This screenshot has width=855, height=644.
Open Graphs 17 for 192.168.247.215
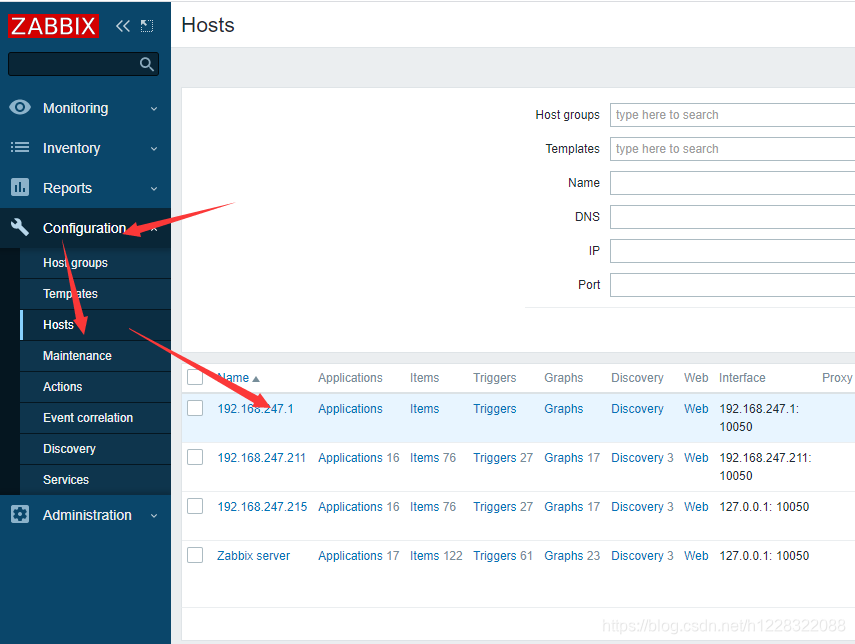pos(571,507)
